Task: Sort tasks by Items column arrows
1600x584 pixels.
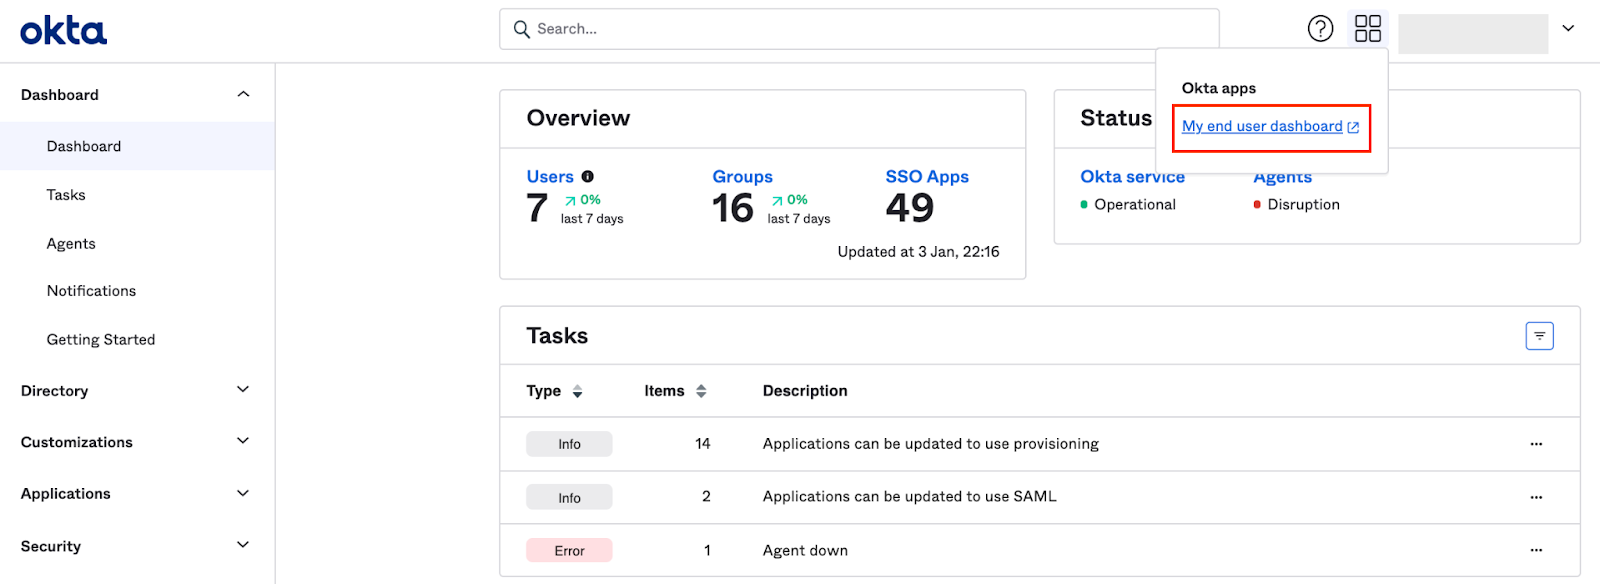Action: coord(701,391)
